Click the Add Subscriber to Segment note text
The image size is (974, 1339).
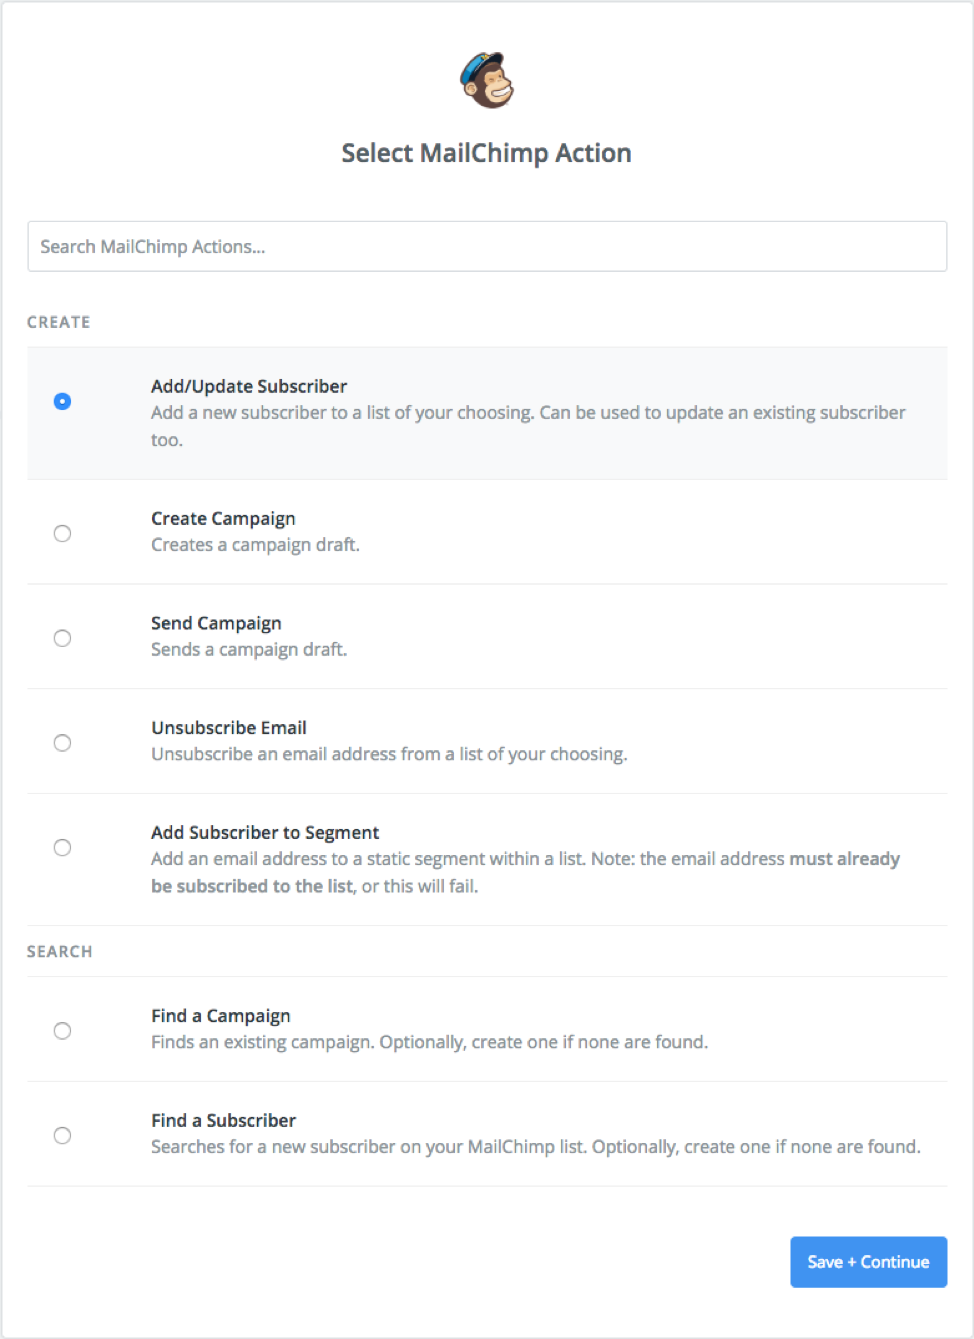[x=525, y=872]
